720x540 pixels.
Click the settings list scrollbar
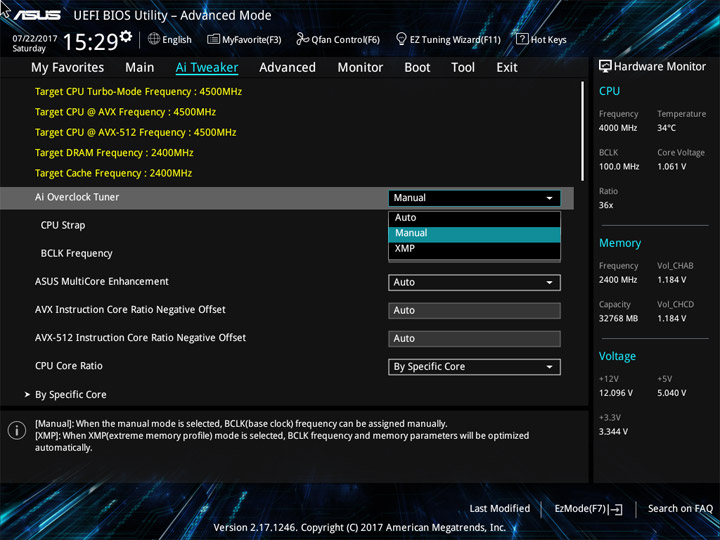click(x=583, y=131)
